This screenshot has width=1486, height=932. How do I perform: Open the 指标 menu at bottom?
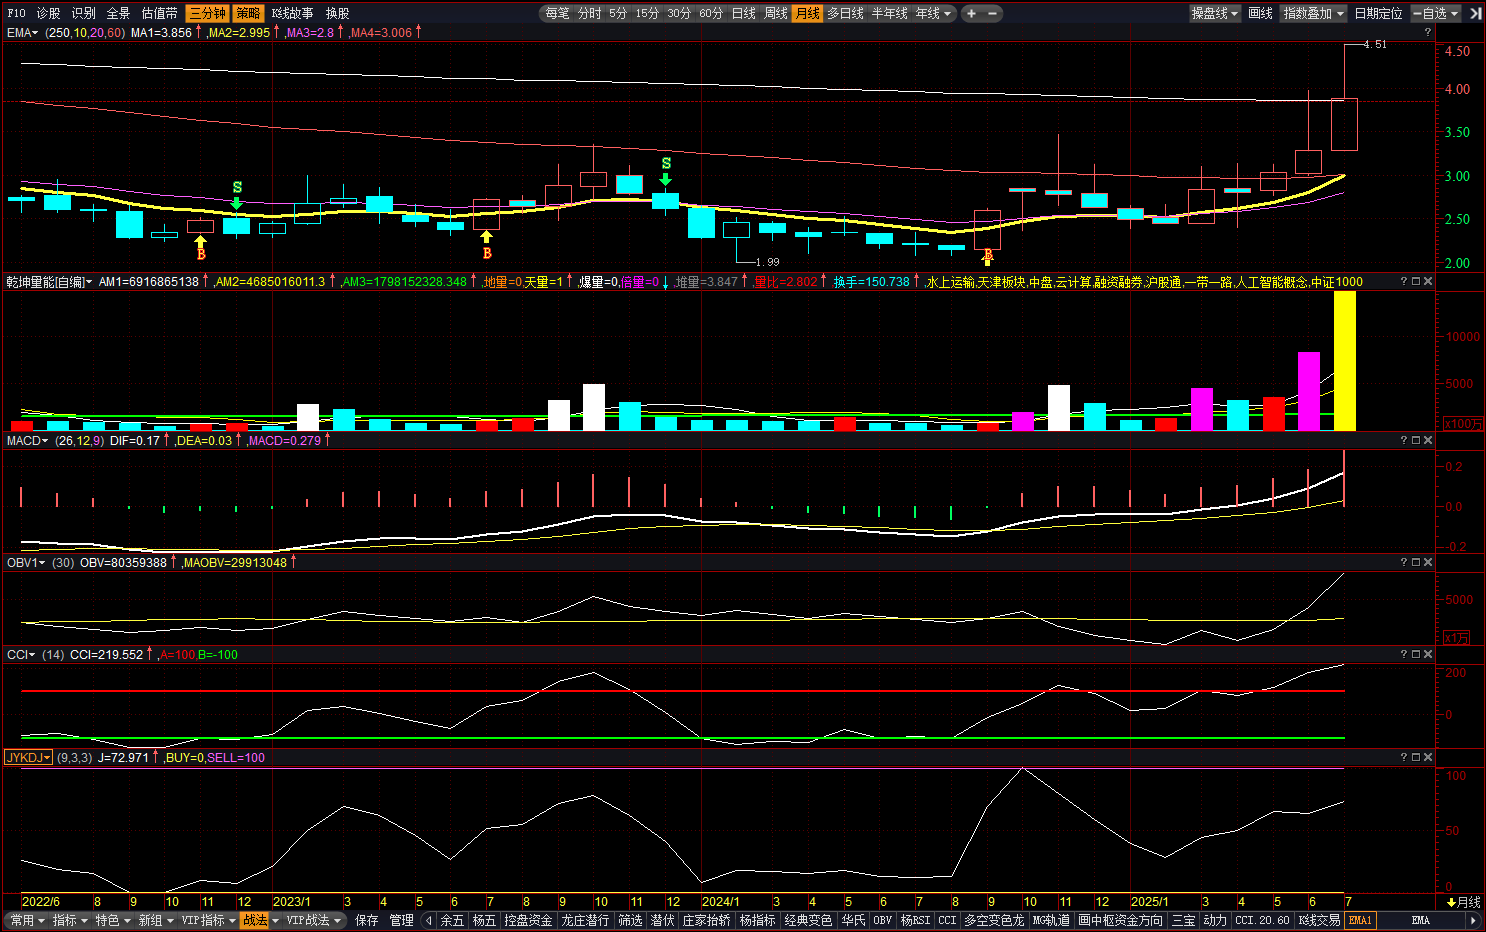70,920
